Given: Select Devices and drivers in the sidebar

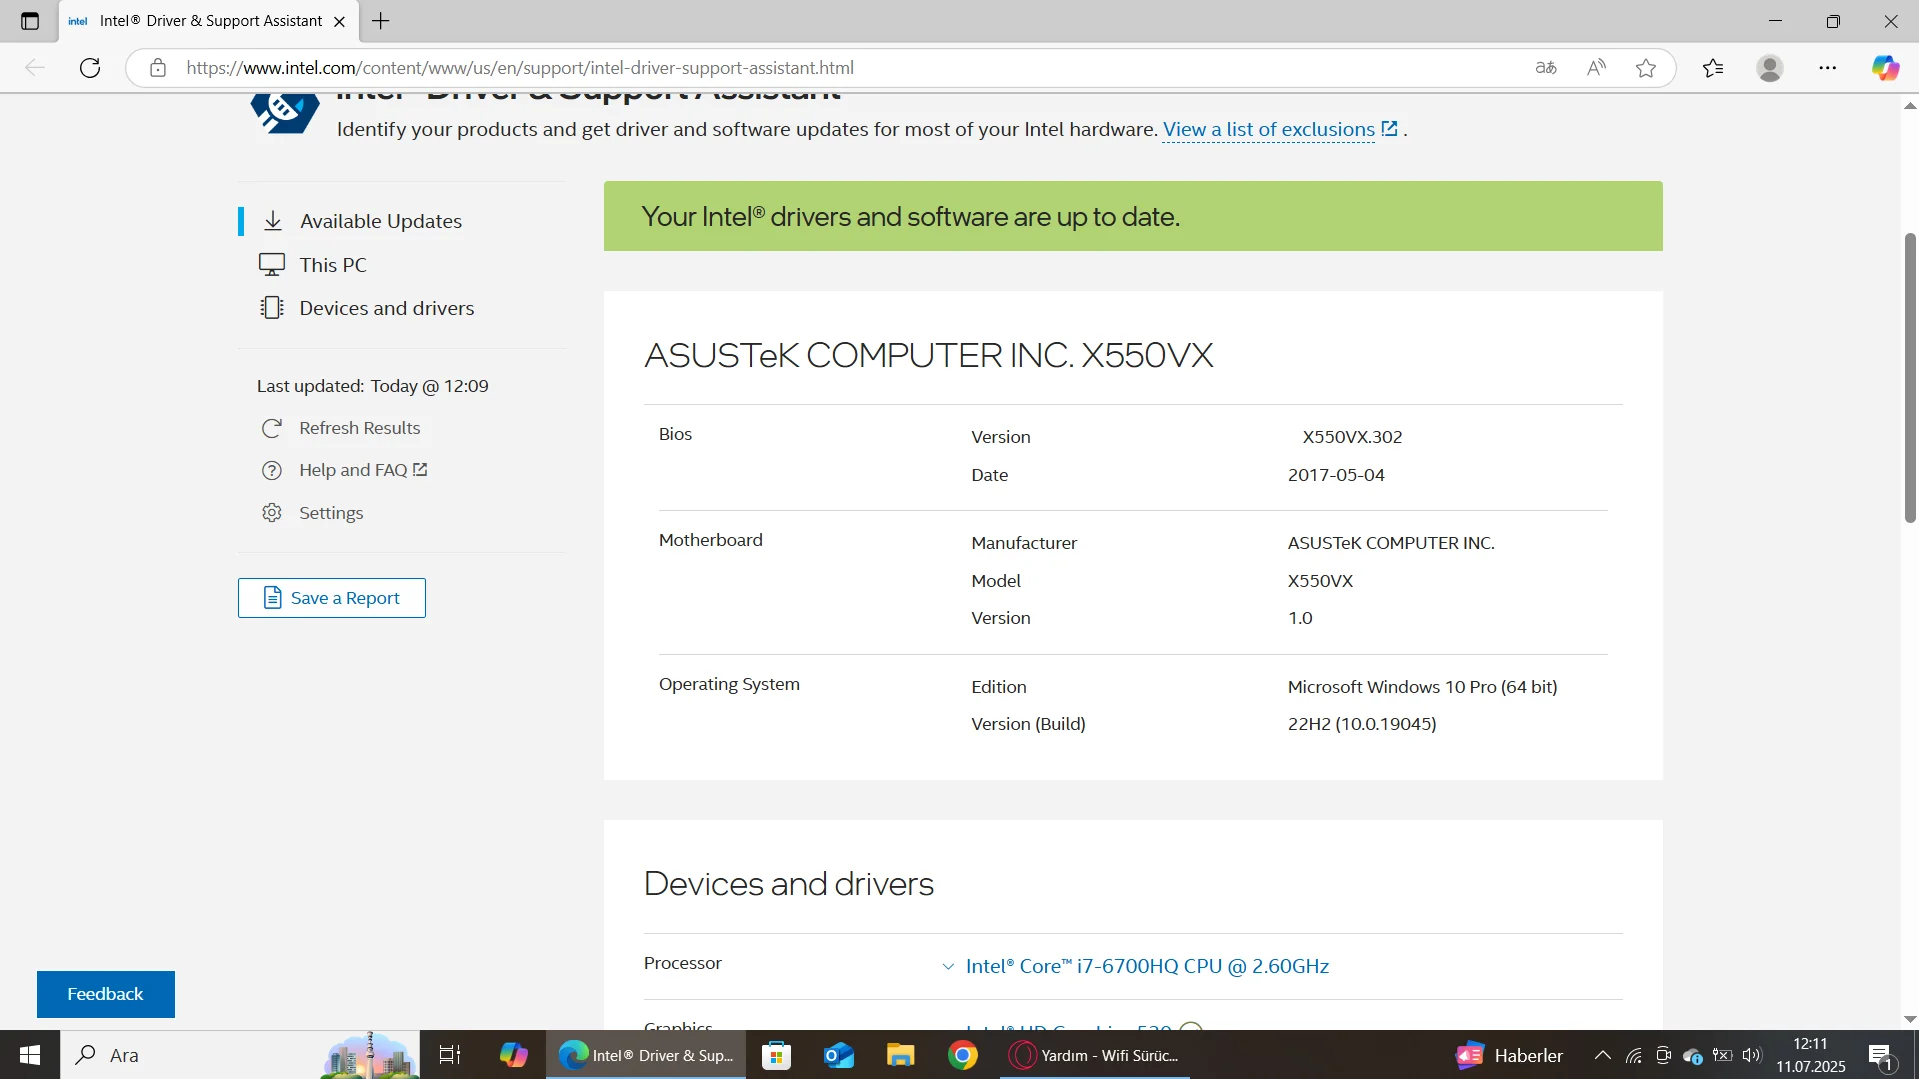Looking at the screenshot, I should click(386, 308).
